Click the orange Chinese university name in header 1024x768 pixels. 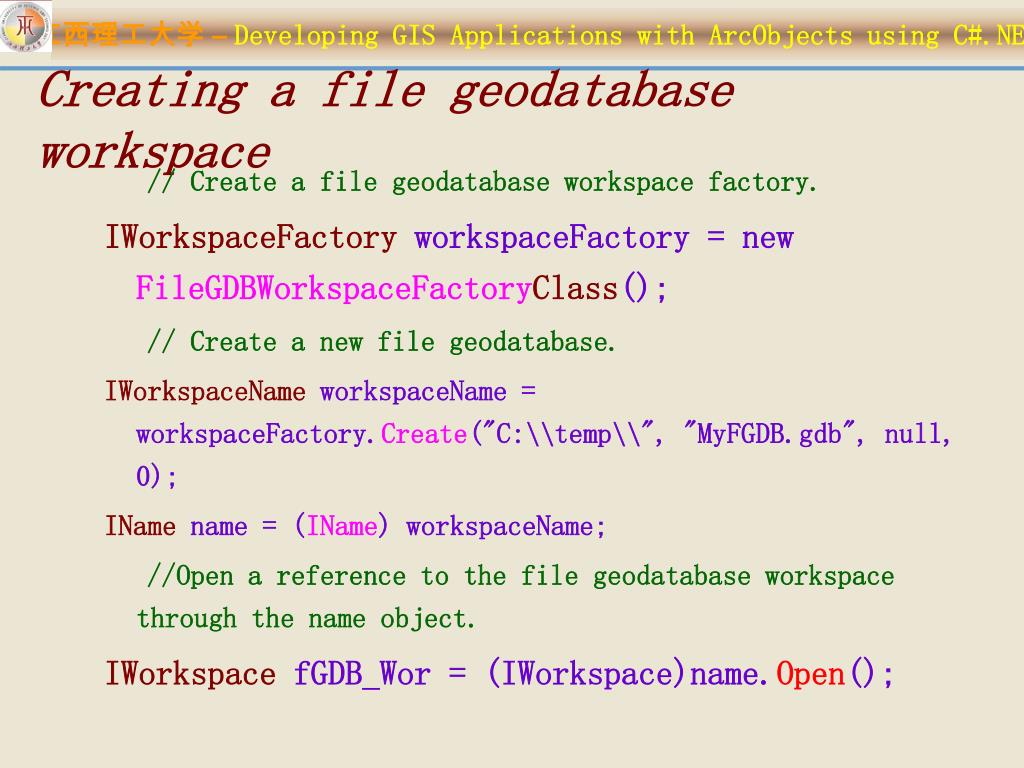click(x=128, y=35)
